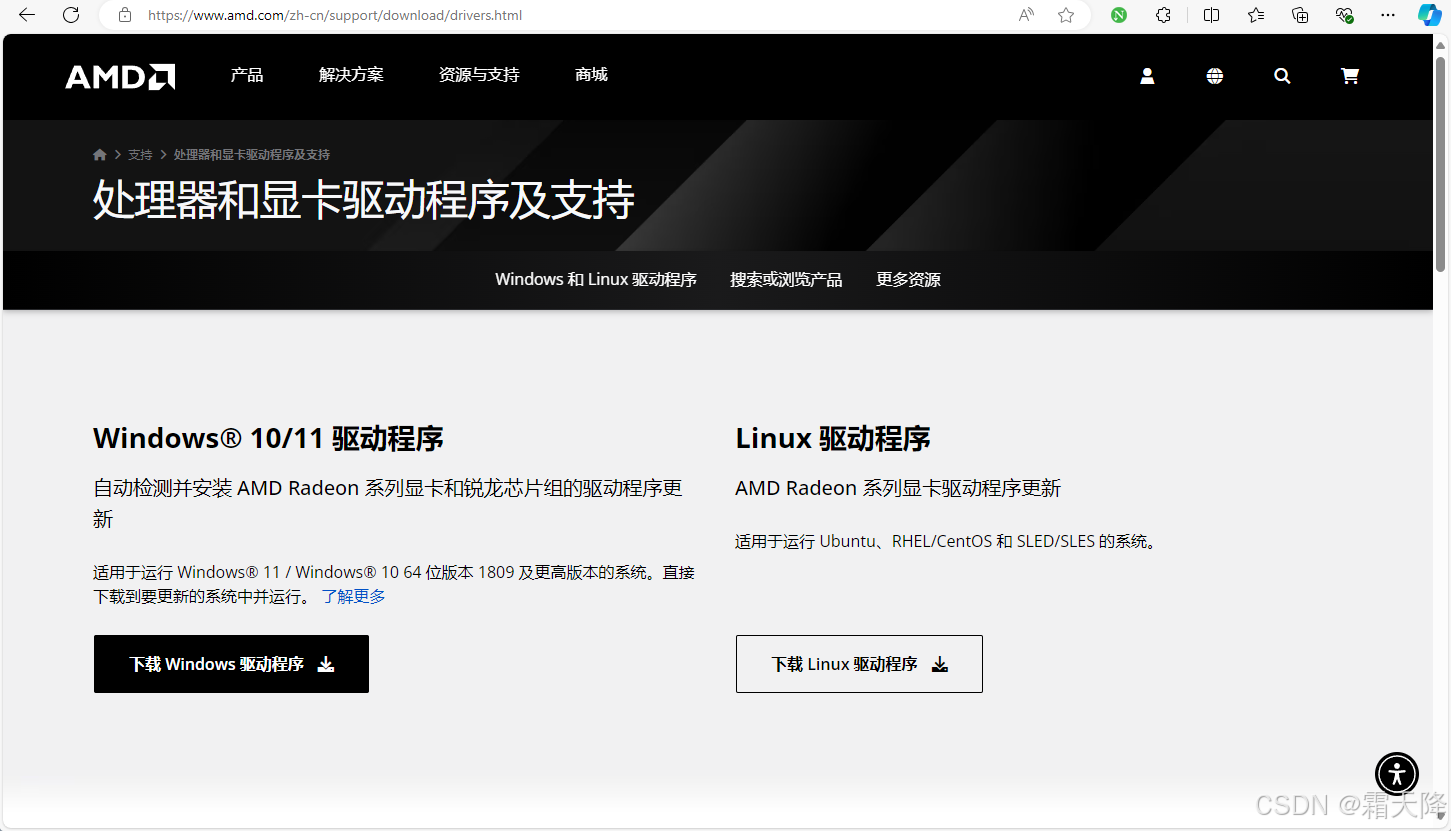Reload the page with refresh icon

pyautogui.click(x=71, y=15)
